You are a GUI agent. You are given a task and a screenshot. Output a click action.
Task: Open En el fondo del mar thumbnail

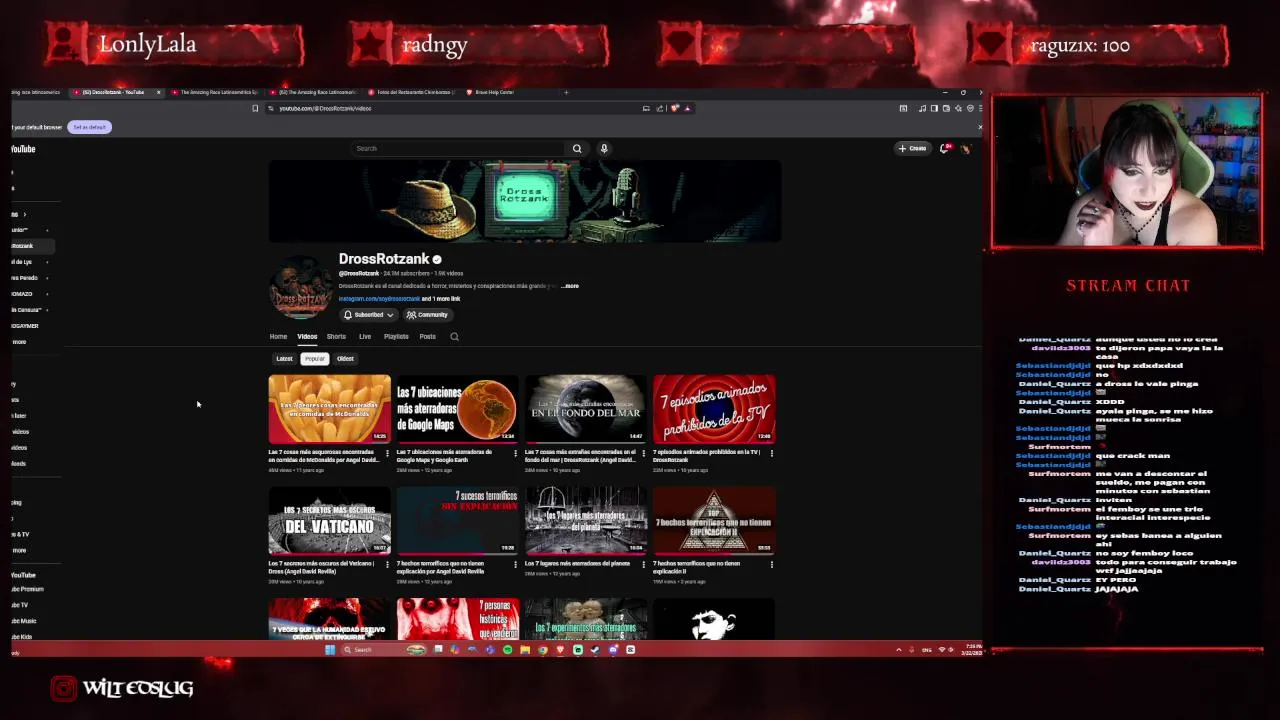coord(585,408)
